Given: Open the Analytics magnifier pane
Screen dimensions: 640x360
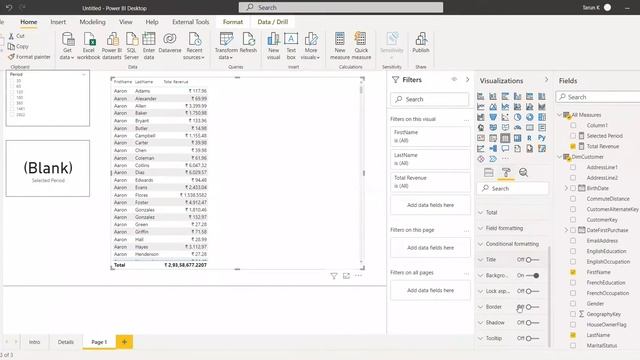Looking at the screenshot, I should click(x=523, y=172).
